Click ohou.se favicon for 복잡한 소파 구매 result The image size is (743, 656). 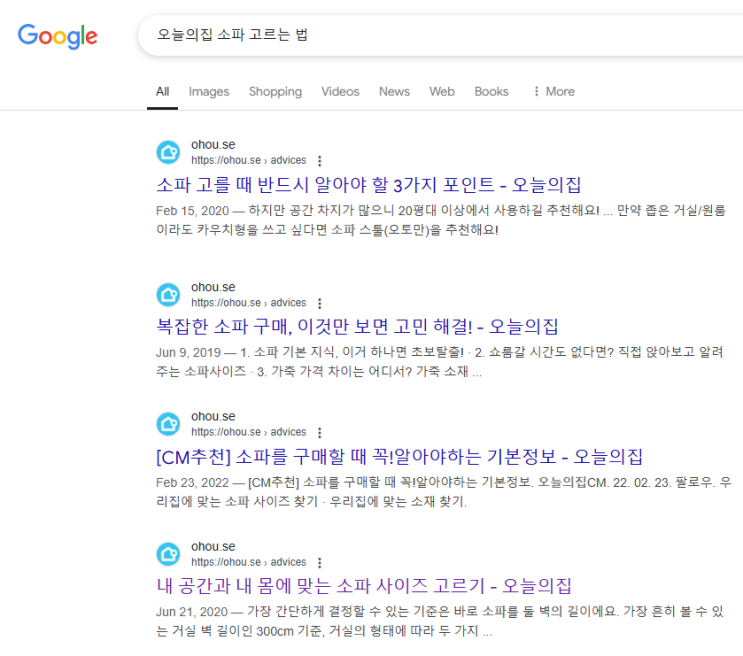coord(168,295)
